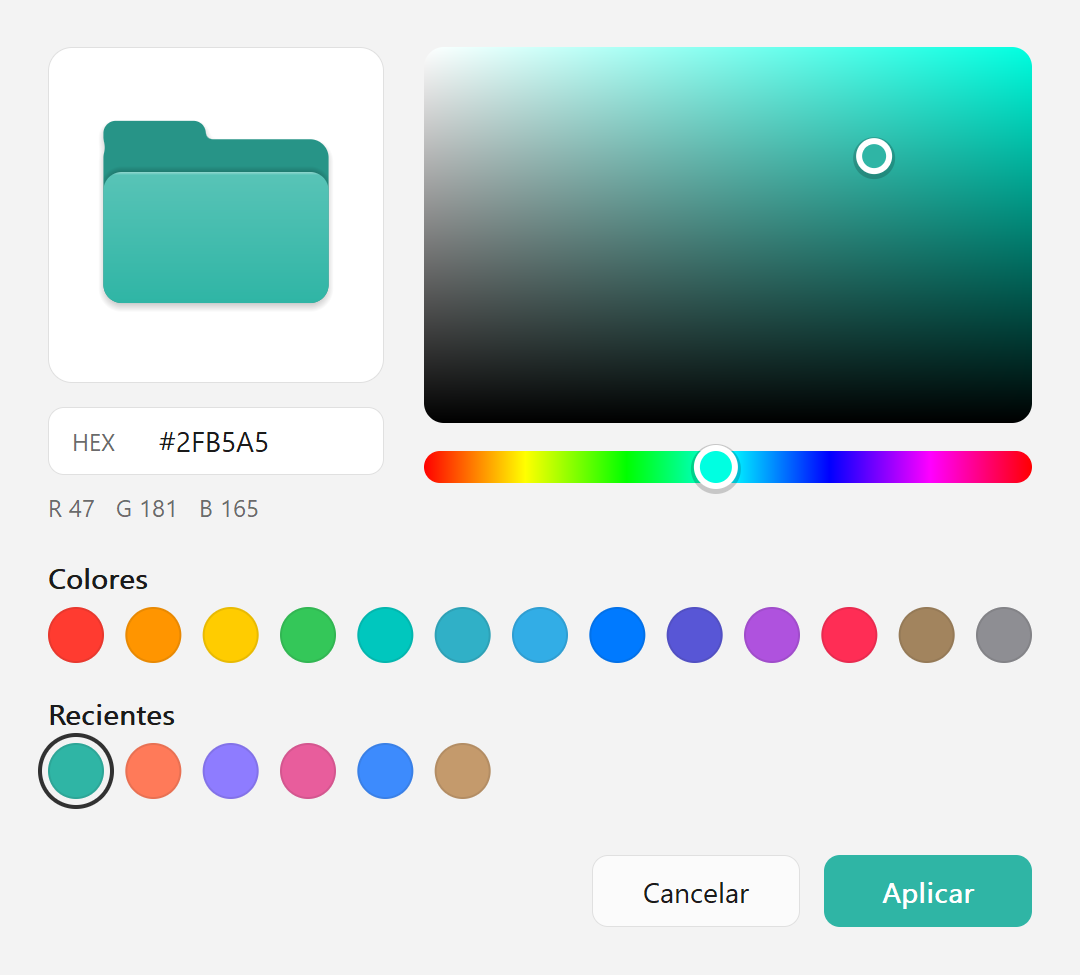
Task: Choose the bright blue swatch in Colores
Action: 617,635
